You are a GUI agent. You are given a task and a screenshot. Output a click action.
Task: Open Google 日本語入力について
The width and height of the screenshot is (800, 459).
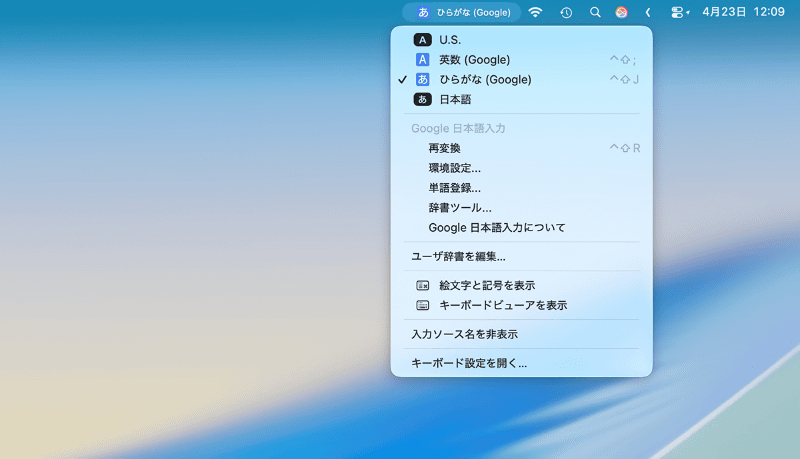521,227
